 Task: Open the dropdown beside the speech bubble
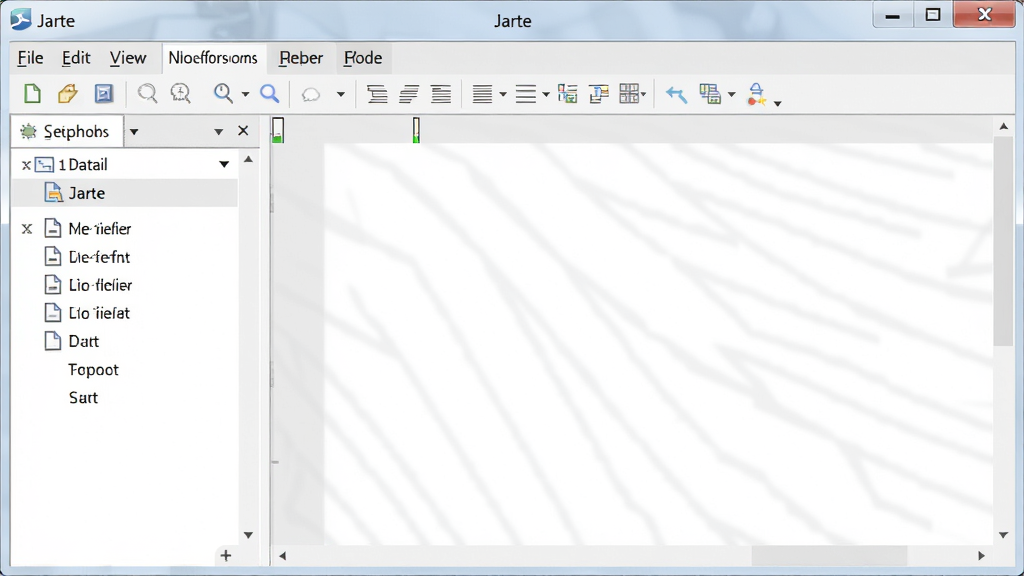[x=340, y=95]
